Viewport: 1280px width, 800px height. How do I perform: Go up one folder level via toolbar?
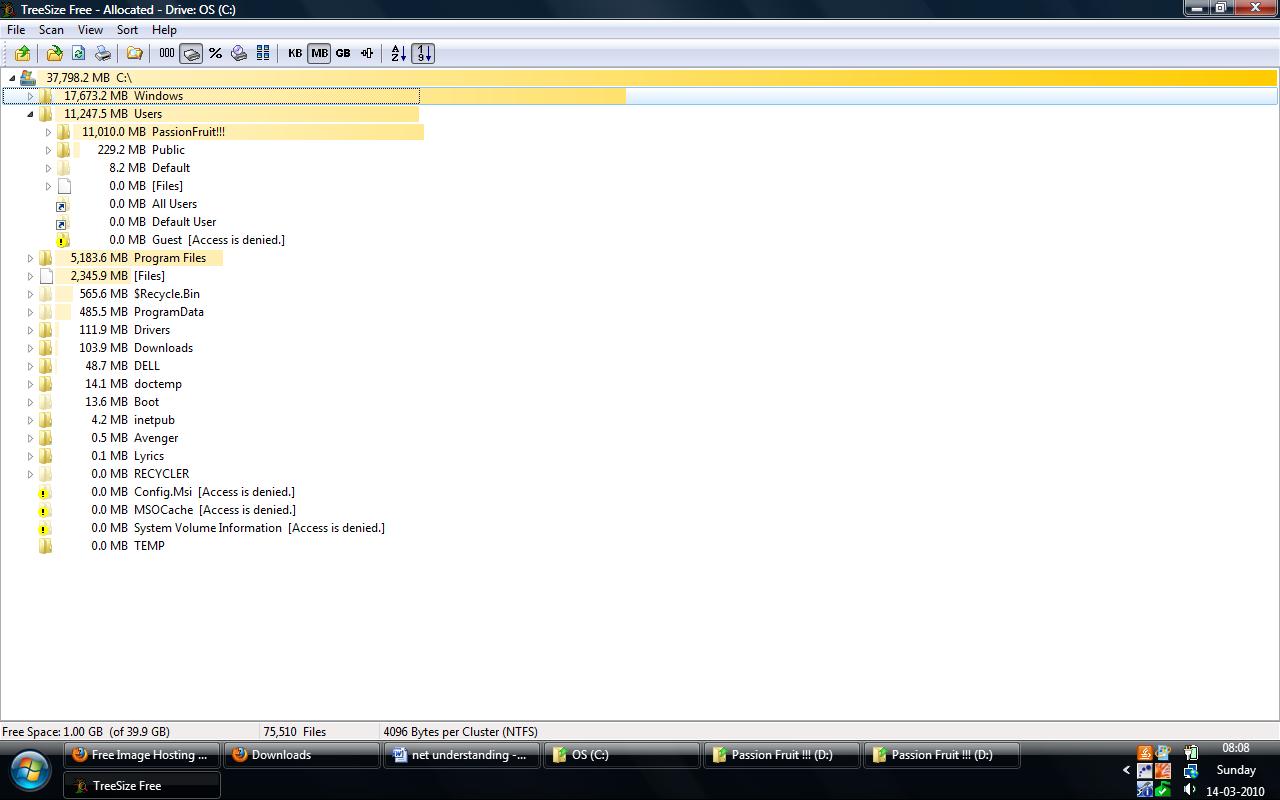coord(22,53)
